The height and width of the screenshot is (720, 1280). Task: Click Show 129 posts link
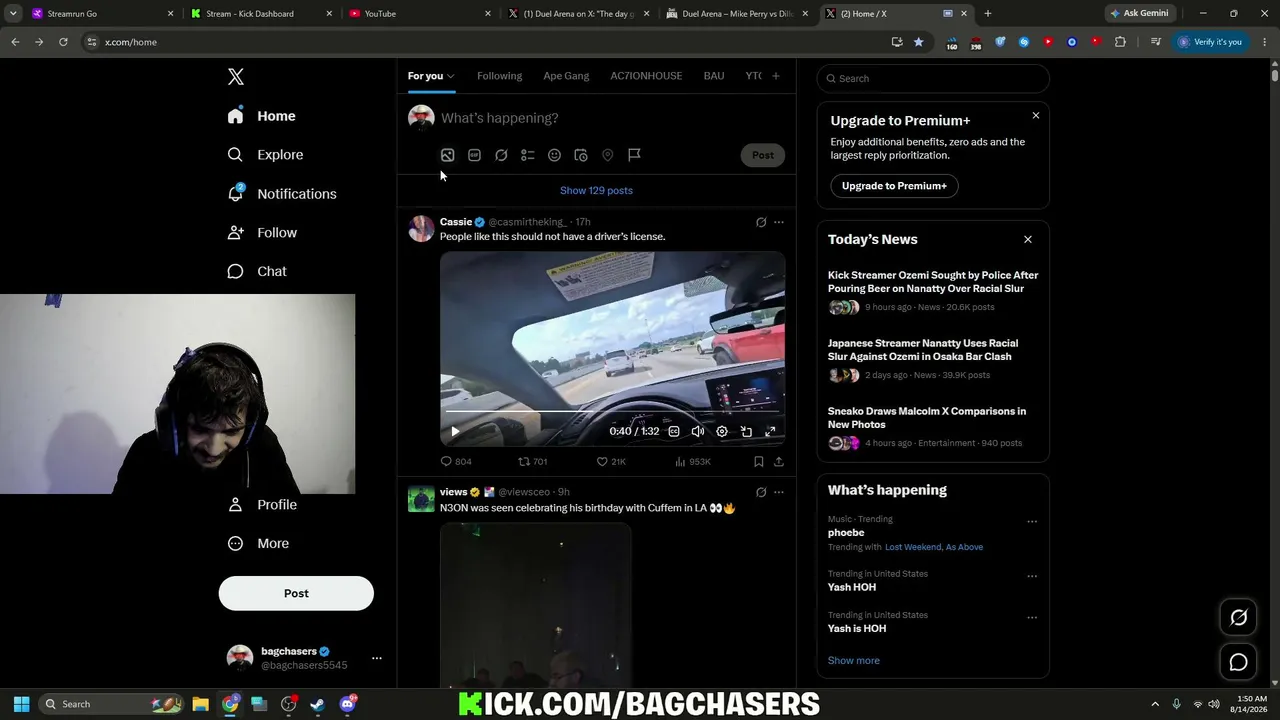point(596,190)
